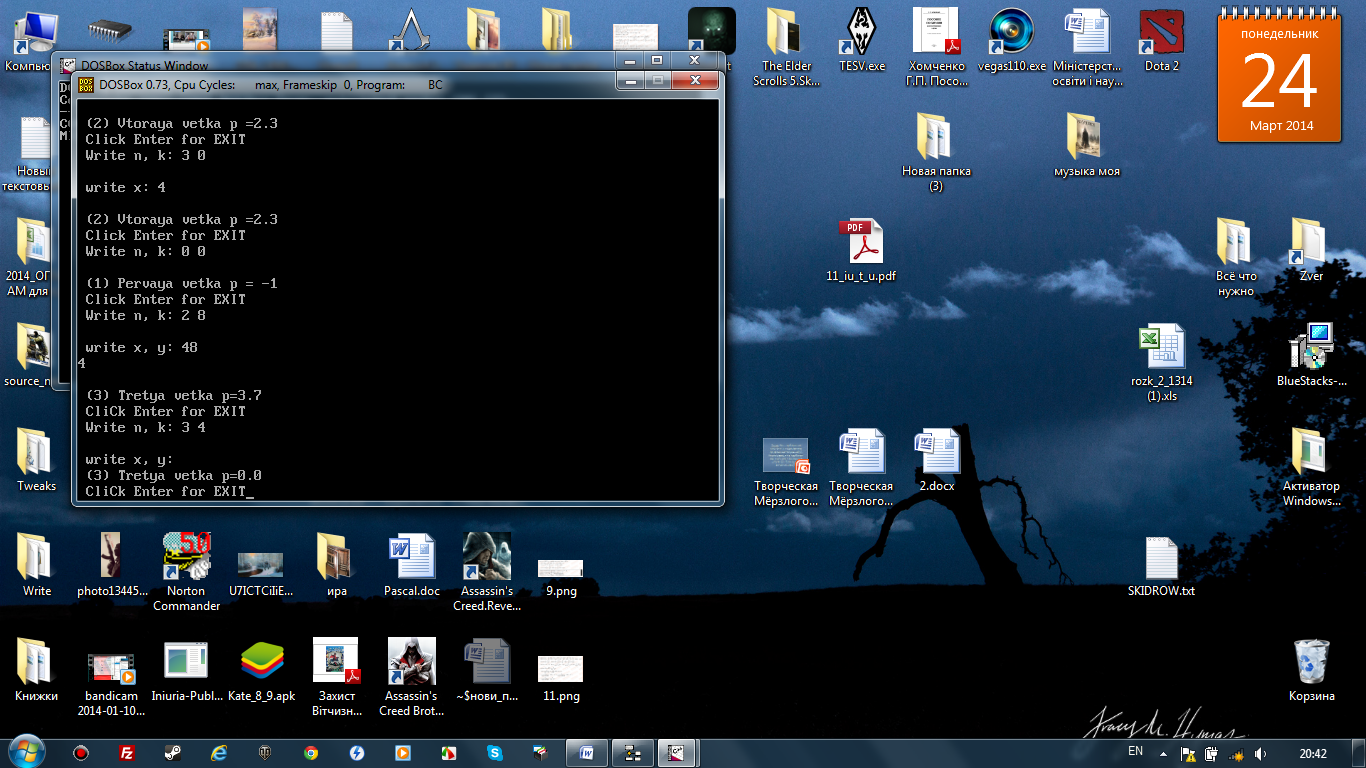
Task: Click the DOSBox title bar icon menu
Action: coord(86,85)
